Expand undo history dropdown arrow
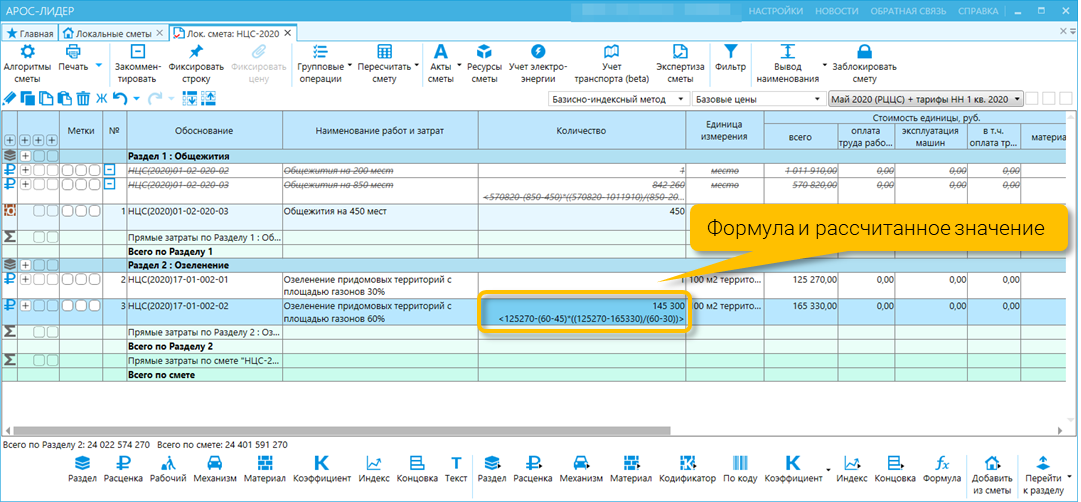Image resolution: width=1081 pixels, height=502 pixels. (x=137, y=99)
